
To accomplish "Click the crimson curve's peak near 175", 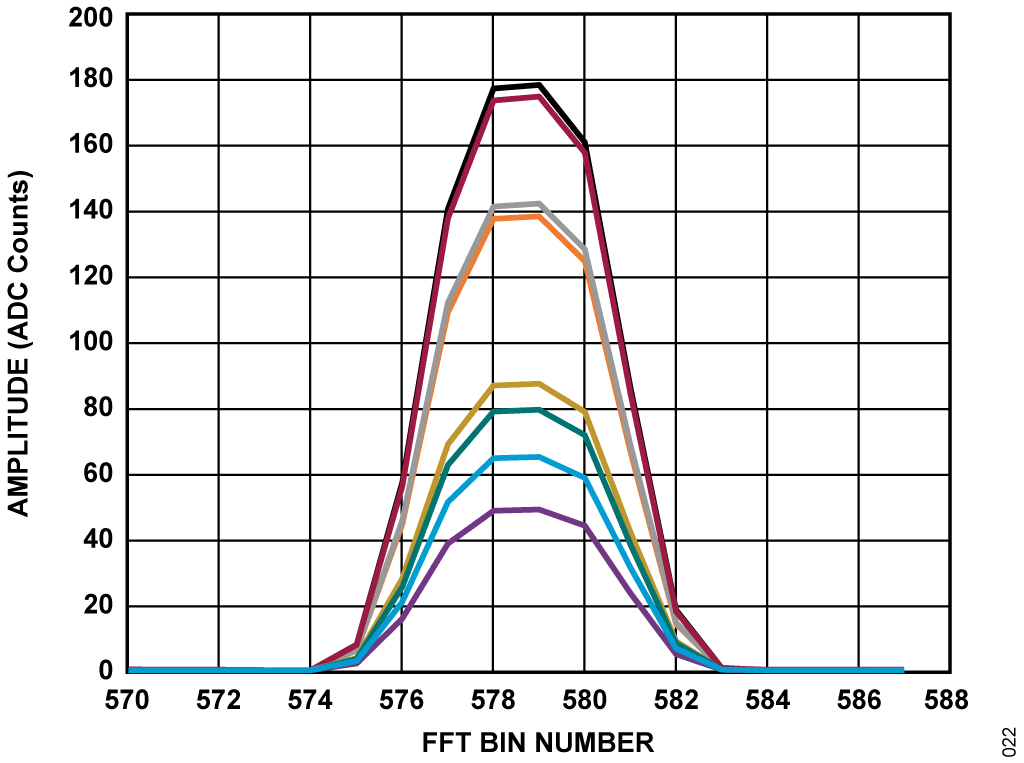I will click(x=539, y=97).
